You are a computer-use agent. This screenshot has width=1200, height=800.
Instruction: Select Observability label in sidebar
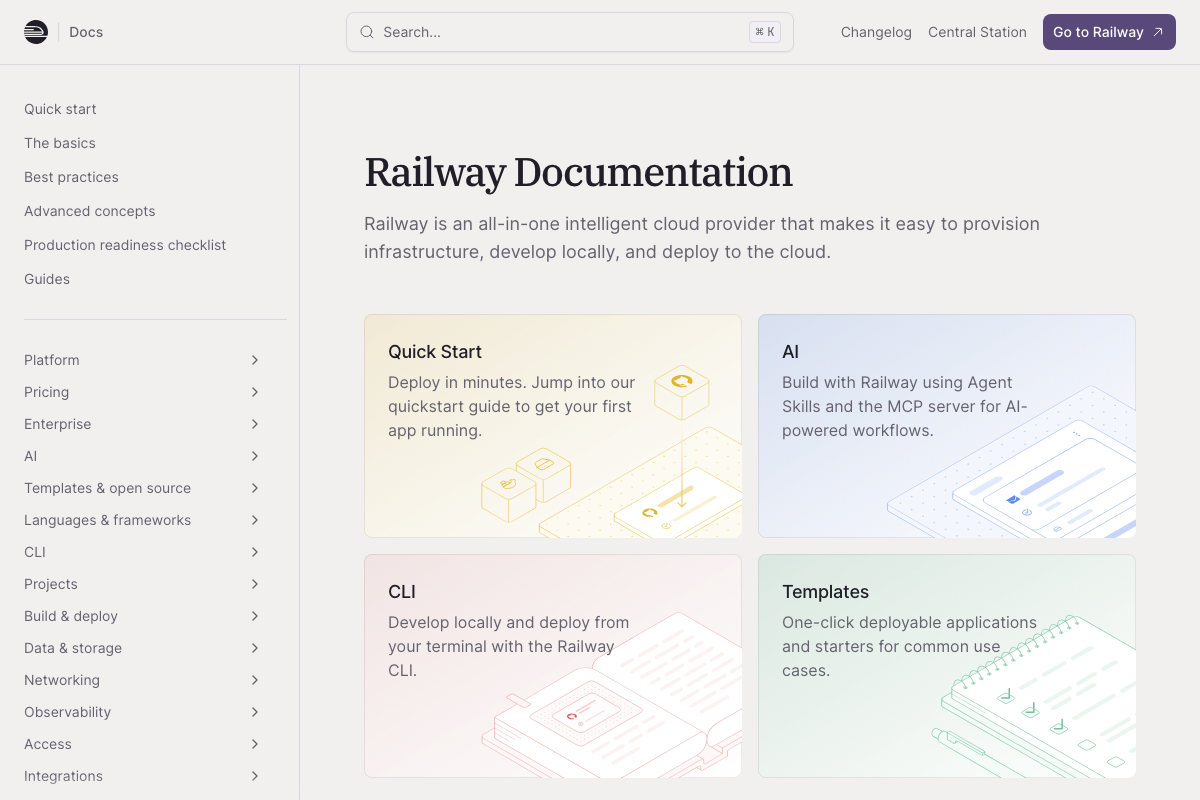[68, 712]
